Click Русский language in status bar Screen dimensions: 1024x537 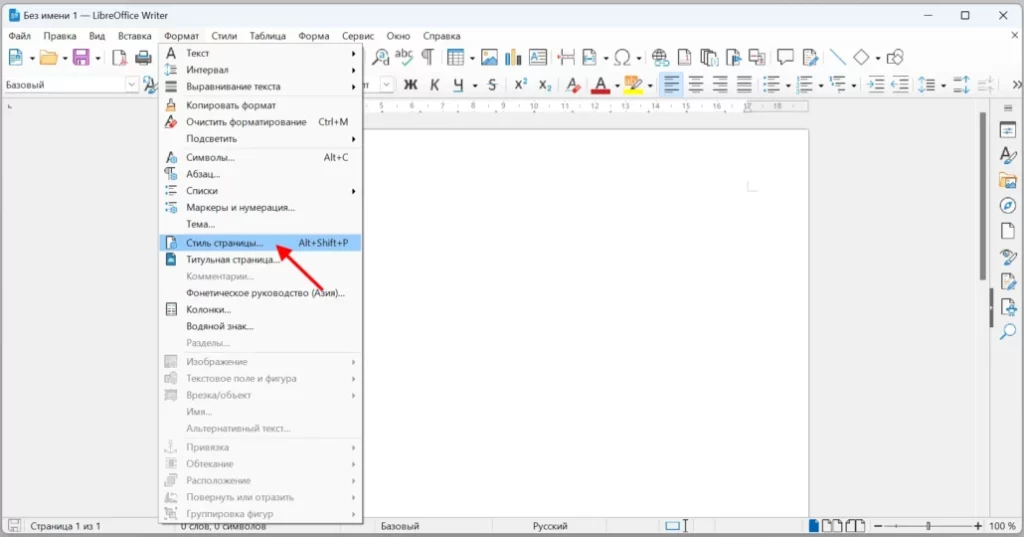[550, 526]
